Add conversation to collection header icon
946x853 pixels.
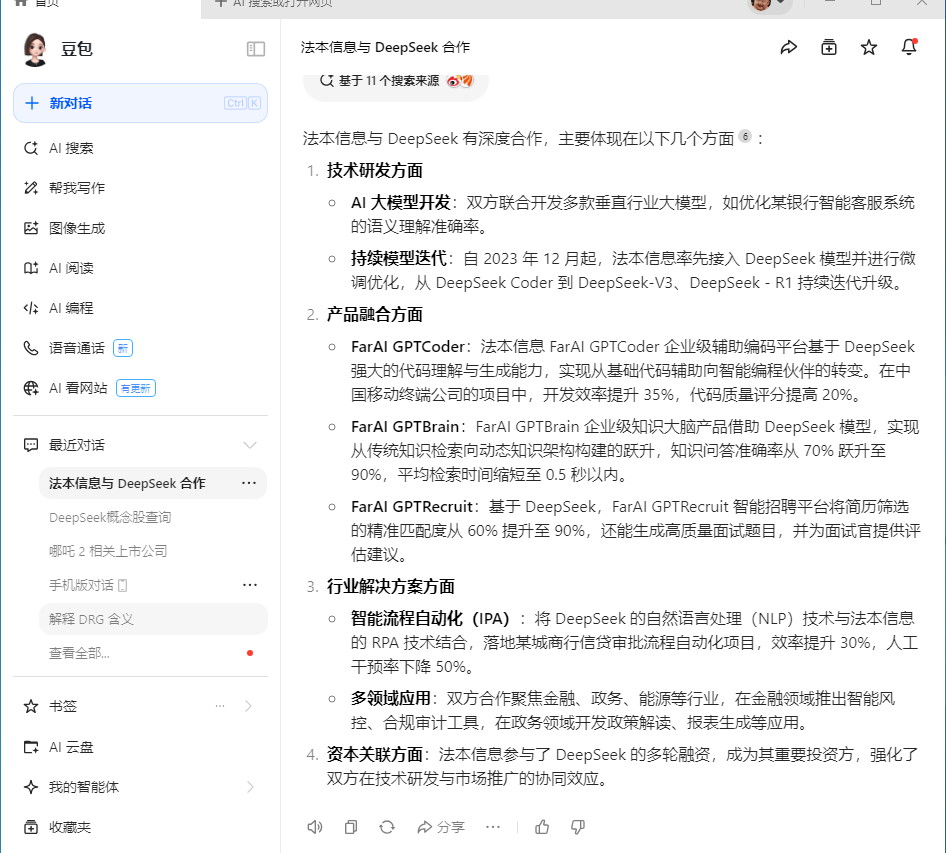point(829,47)
